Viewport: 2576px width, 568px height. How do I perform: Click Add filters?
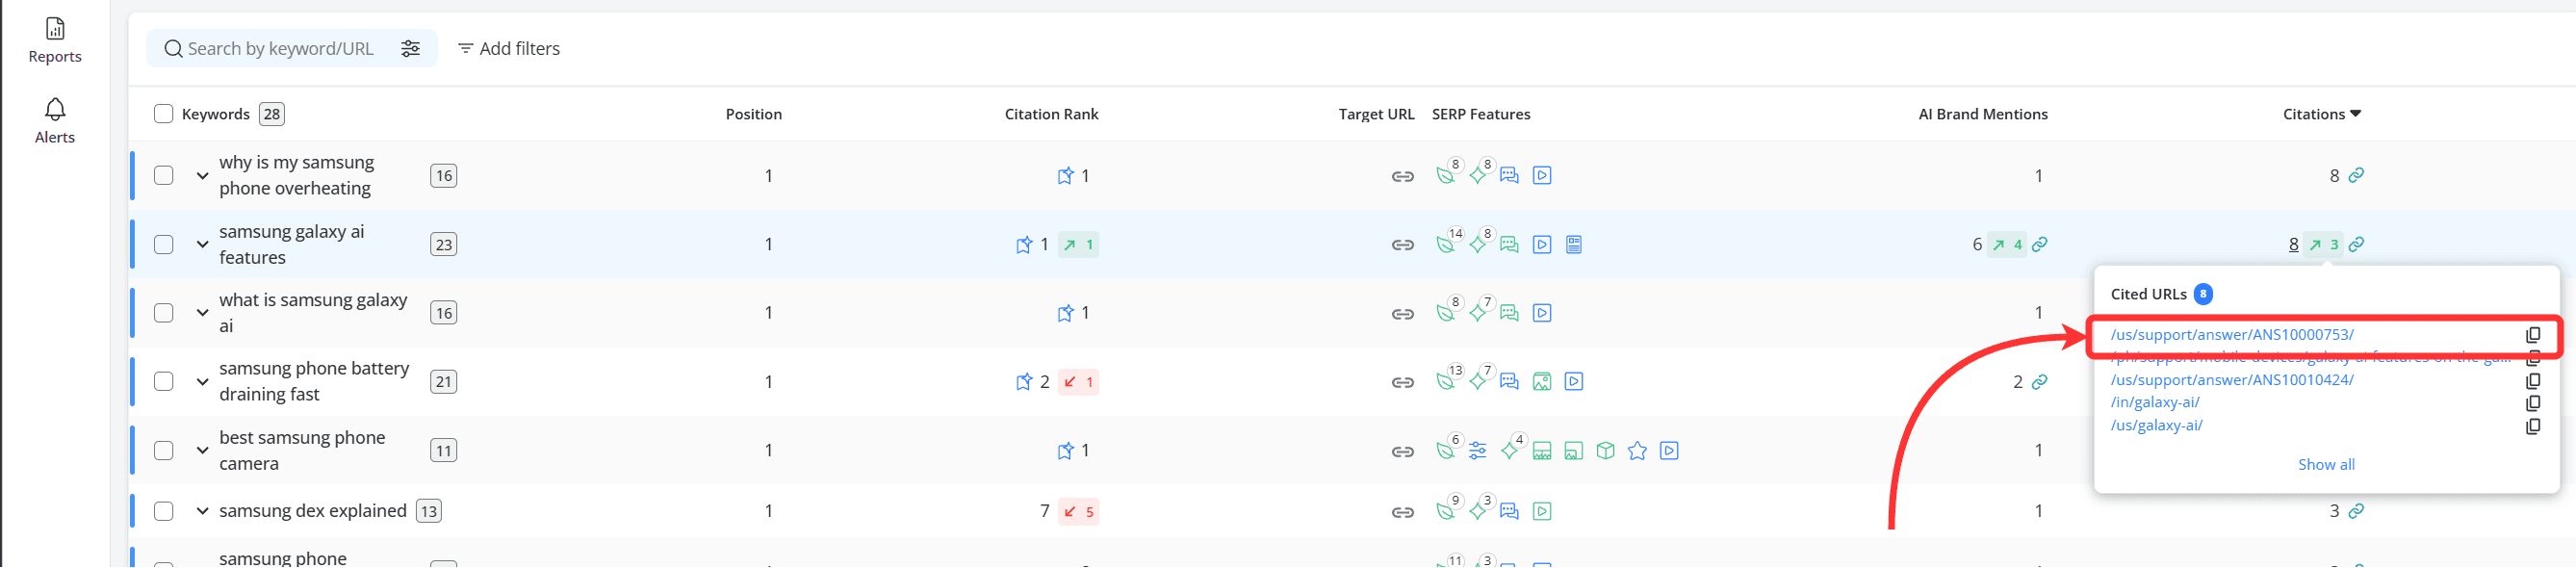(509, 49)
